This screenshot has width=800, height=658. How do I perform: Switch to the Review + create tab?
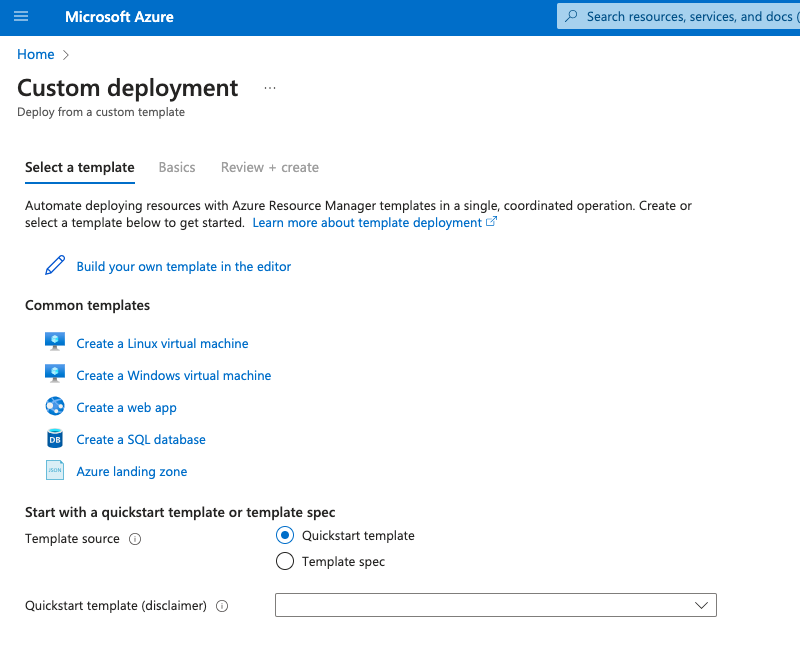pos(270,167)
